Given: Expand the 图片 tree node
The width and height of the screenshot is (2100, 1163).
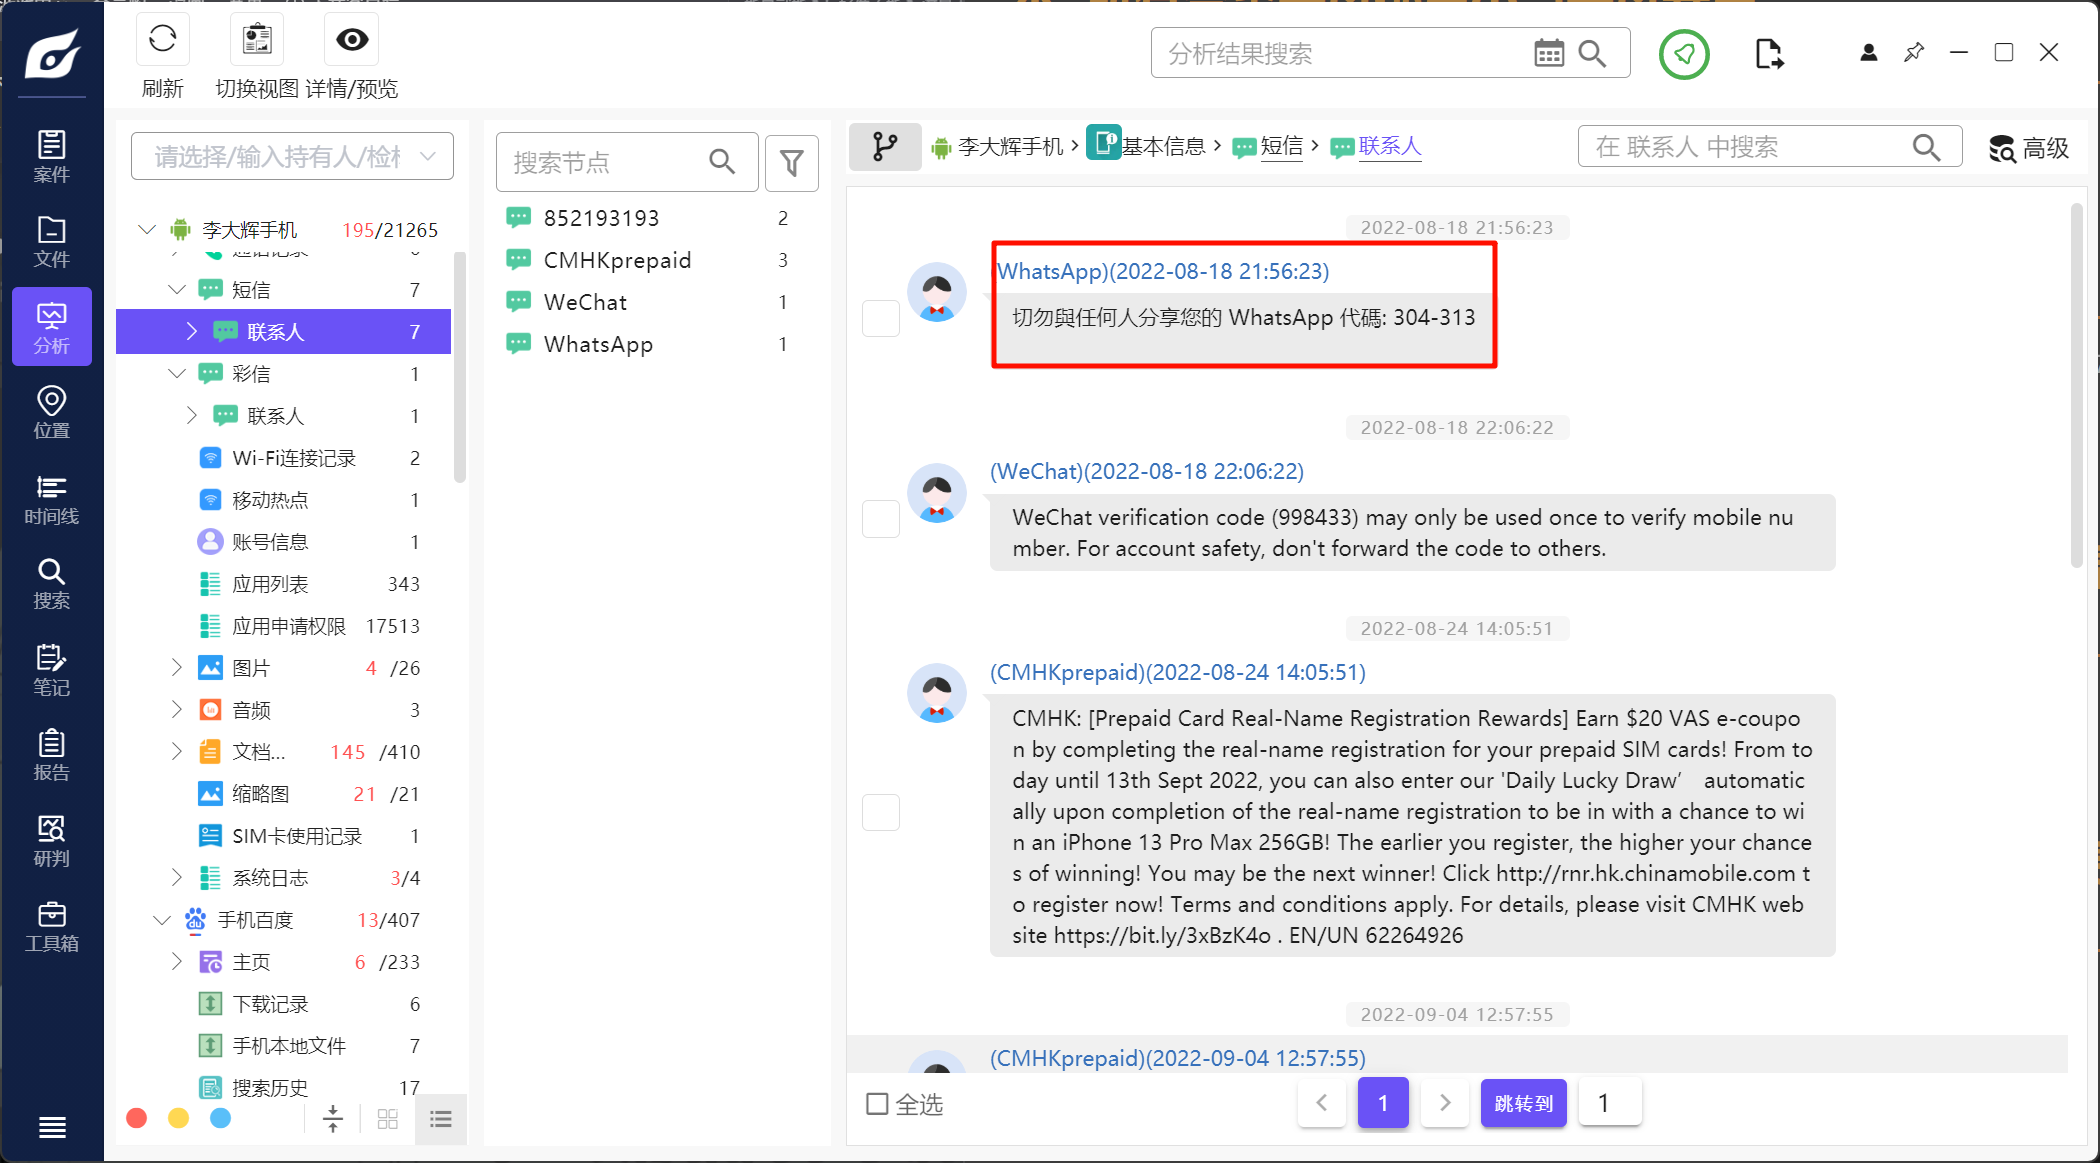Looking at the screenshot, I should (x=177, y=667).
